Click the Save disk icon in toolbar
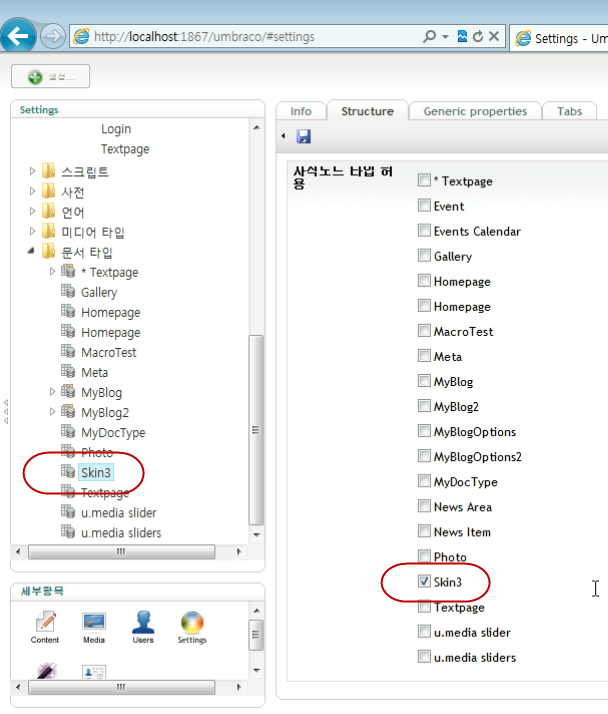Image resolution: width=608 pixels, height=714 pixels. (303, 136)
